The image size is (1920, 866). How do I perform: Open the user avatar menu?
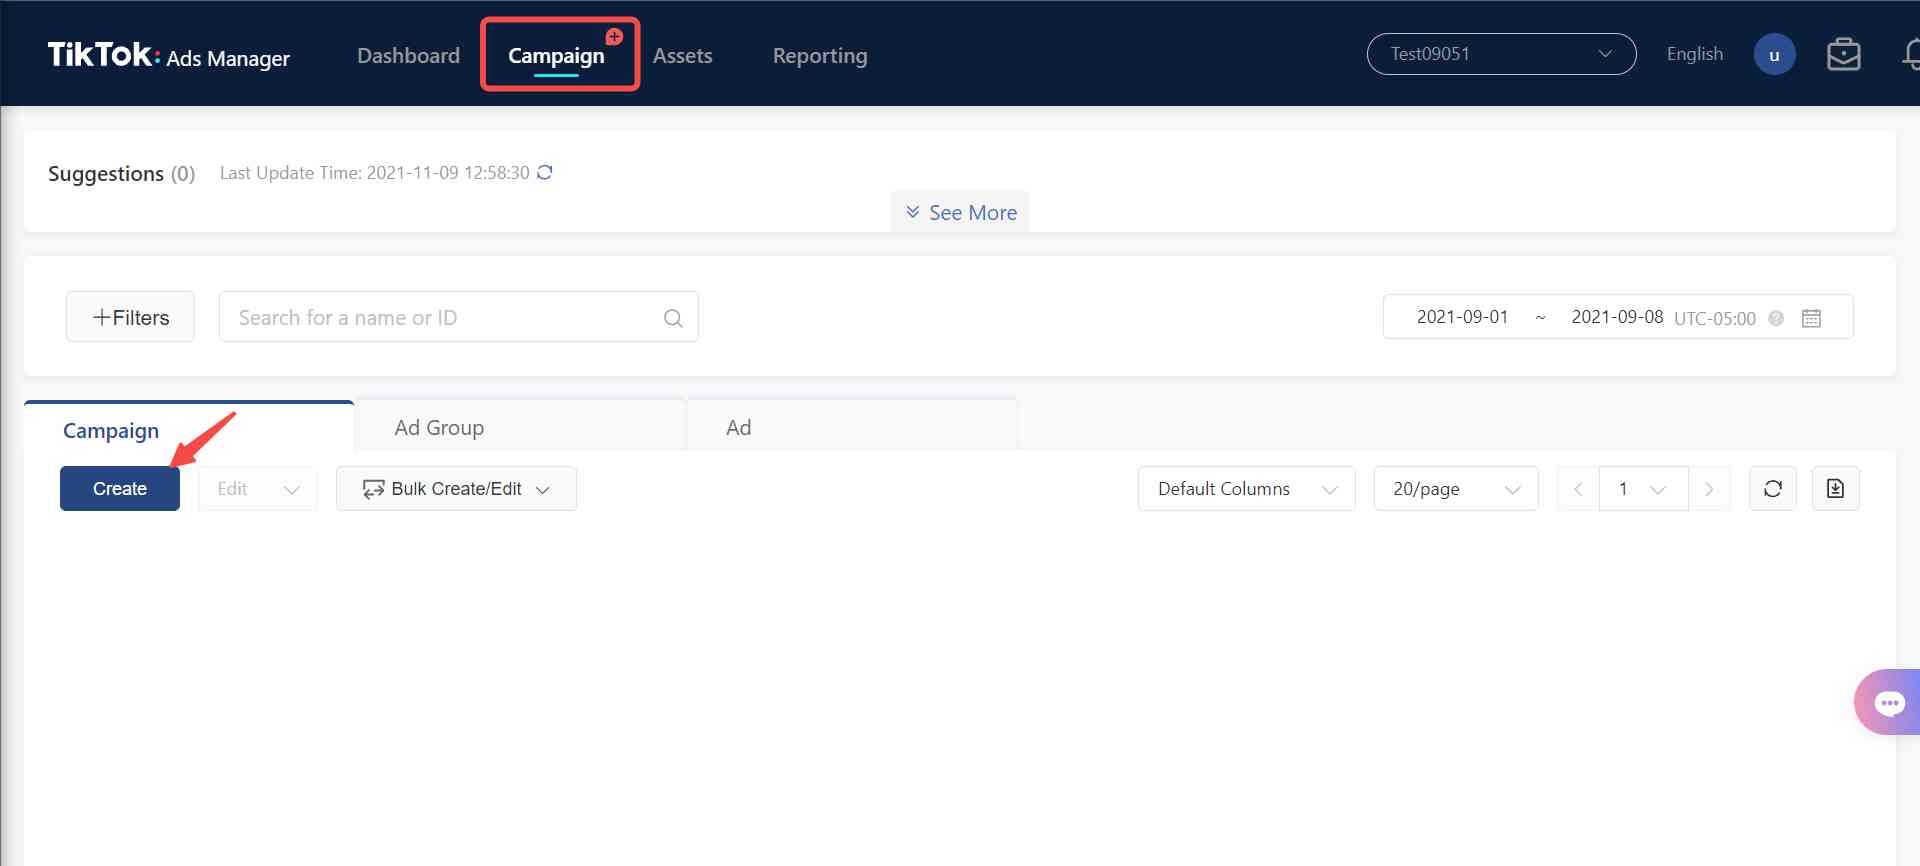point(1774,54)
